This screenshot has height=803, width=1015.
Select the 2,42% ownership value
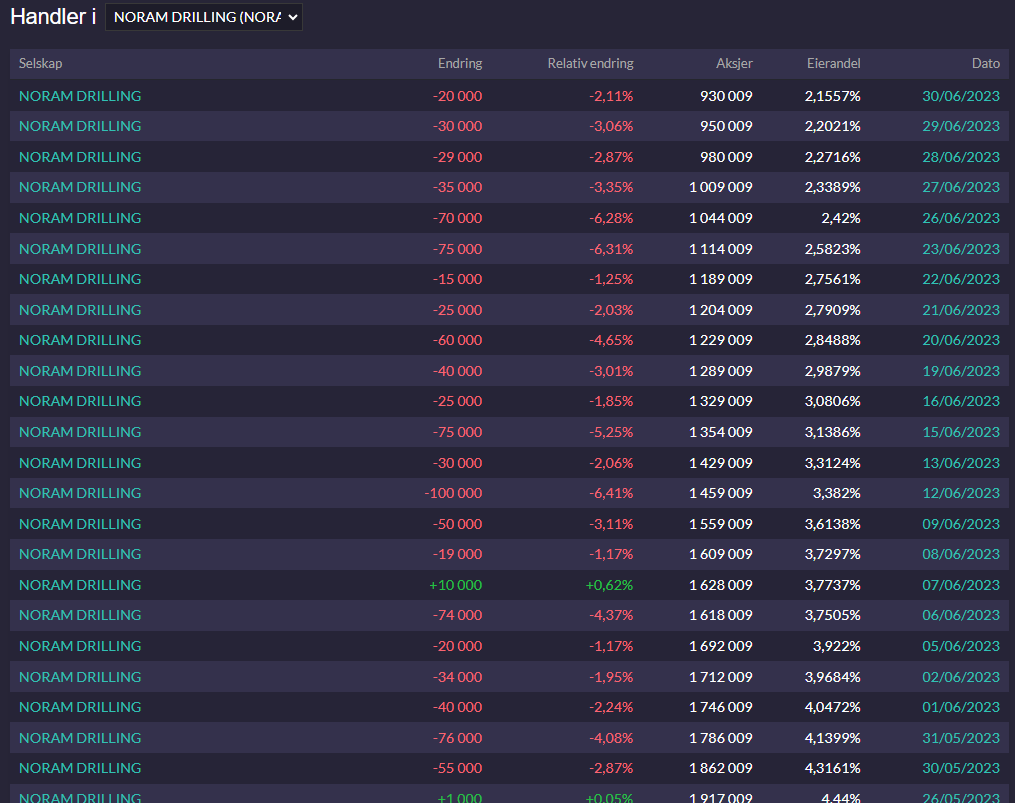(841, 218)
